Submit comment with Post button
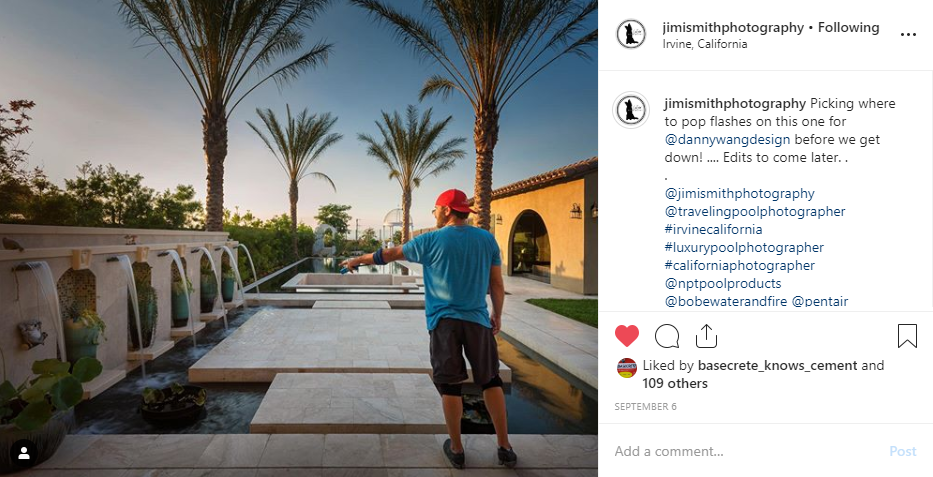 tap(903, 451)
